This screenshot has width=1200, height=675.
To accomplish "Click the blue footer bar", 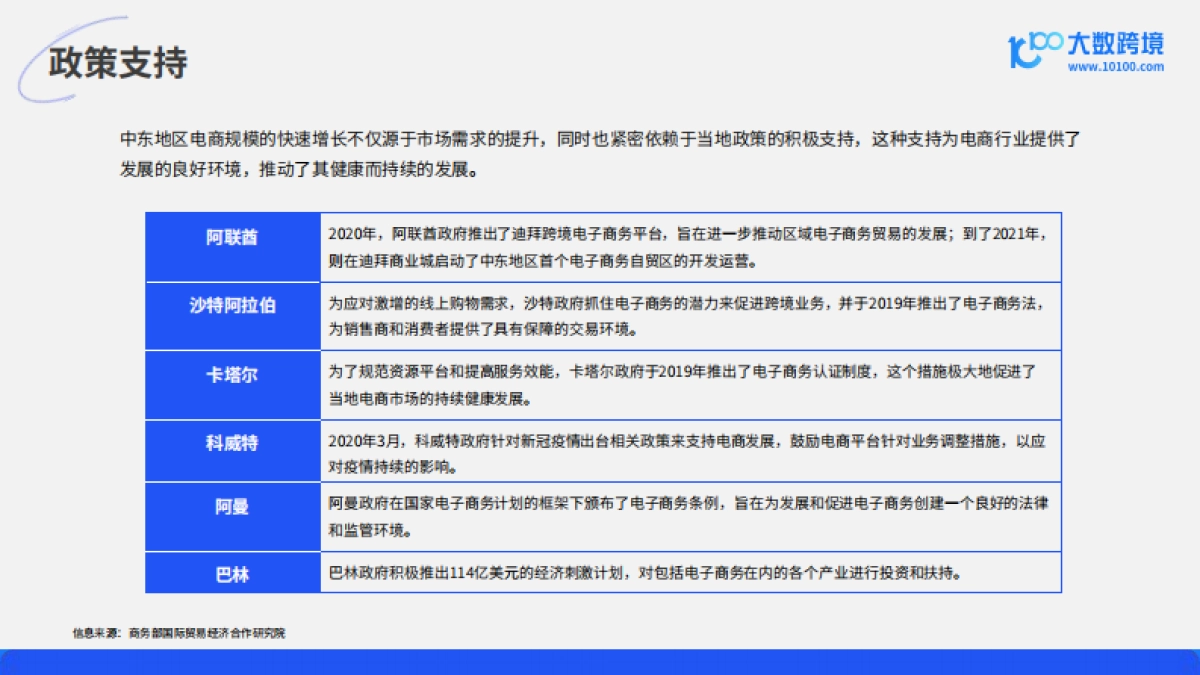I will pyautogui.click(x=600, y=662).
